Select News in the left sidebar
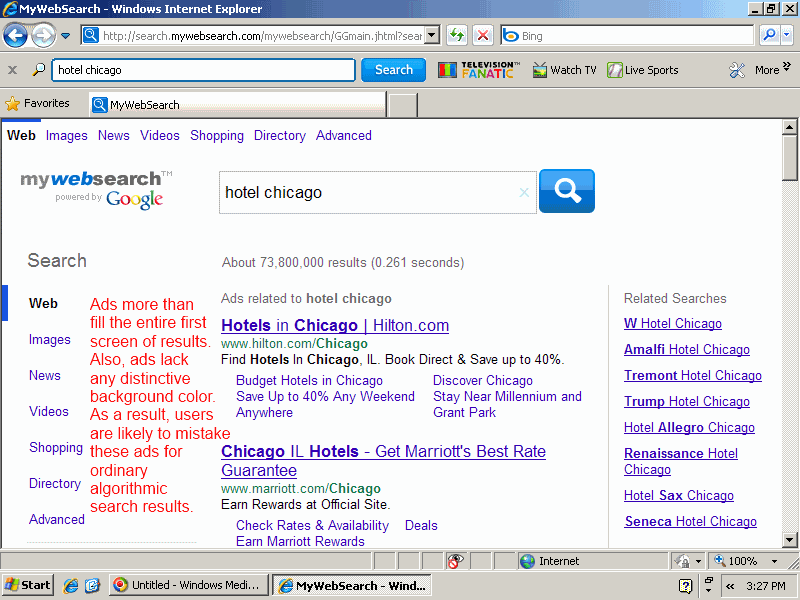Image resolution: width=800 pixels, height=600 pixels. pos(44,376)
